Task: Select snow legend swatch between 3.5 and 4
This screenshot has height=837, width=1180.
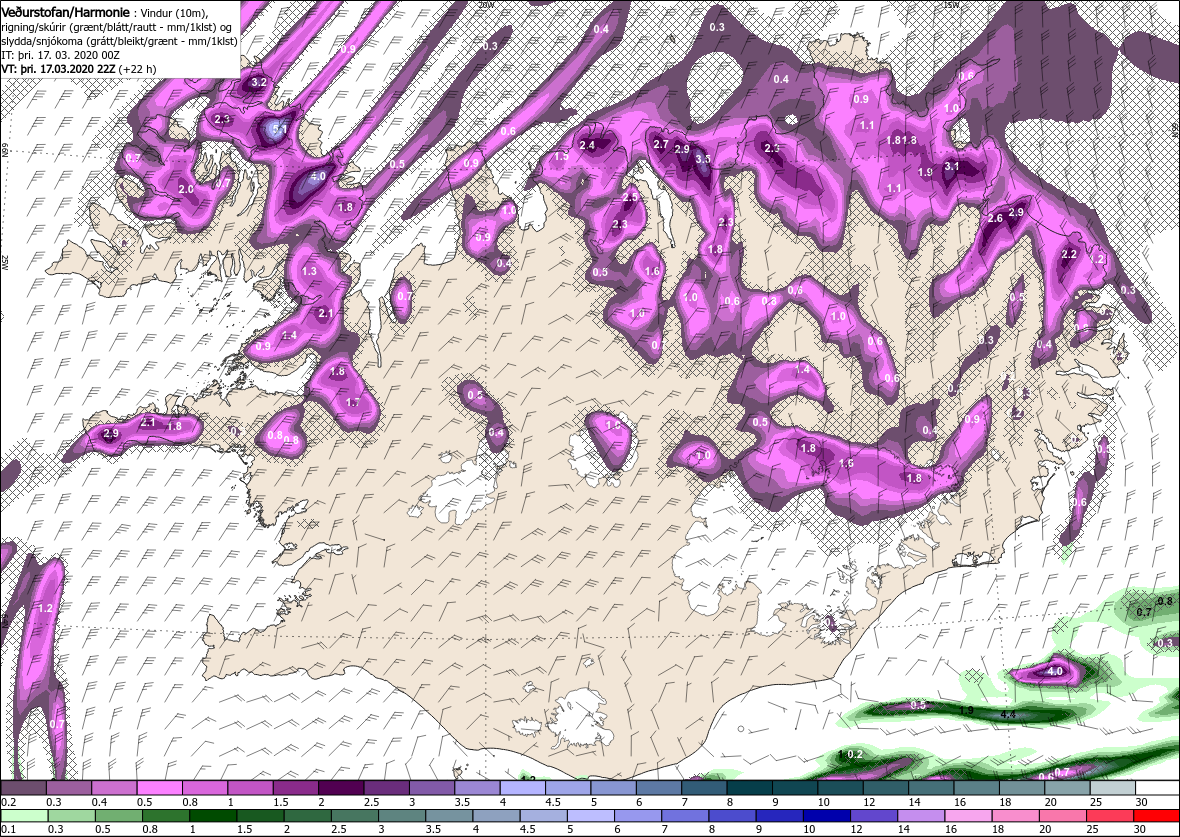Action: (x=476, y=788)
